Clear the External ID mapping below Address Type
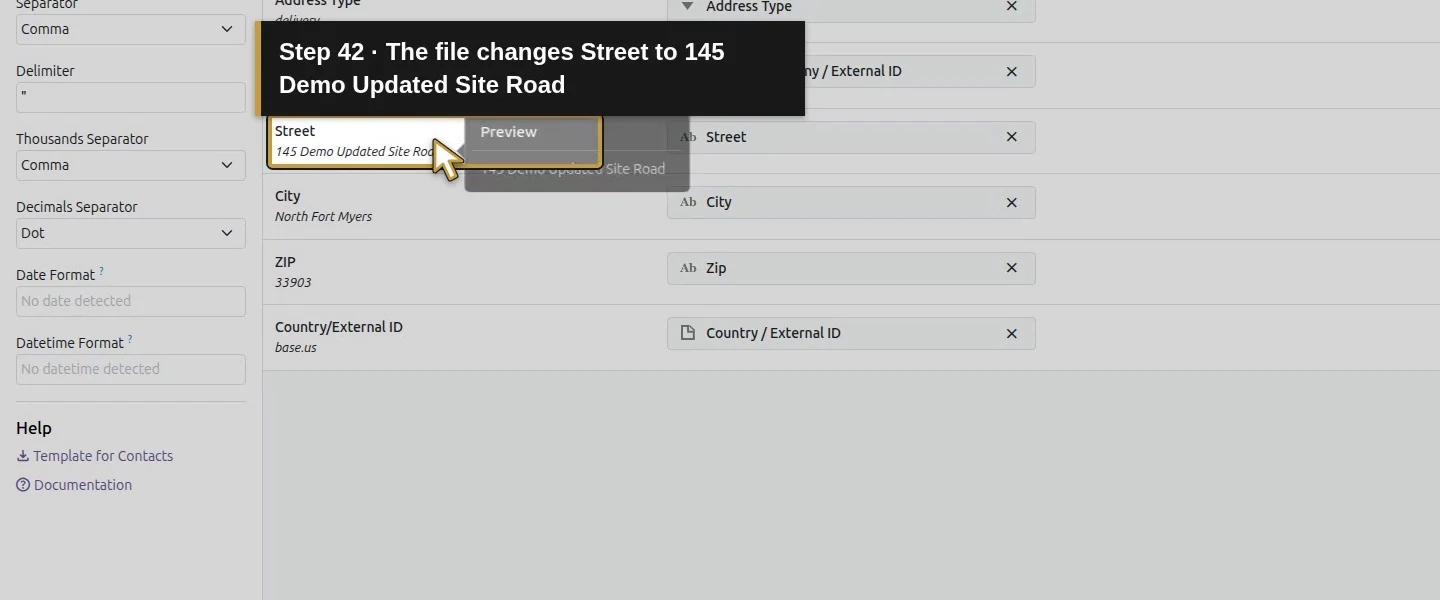Image resolution: width=1440 pixels, height=600 pixels. point(1011,72)
